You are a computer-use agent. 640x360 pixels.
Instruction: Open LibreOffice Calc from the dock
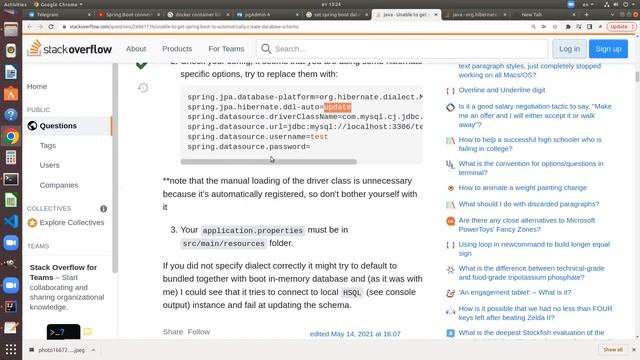point(11,200)
